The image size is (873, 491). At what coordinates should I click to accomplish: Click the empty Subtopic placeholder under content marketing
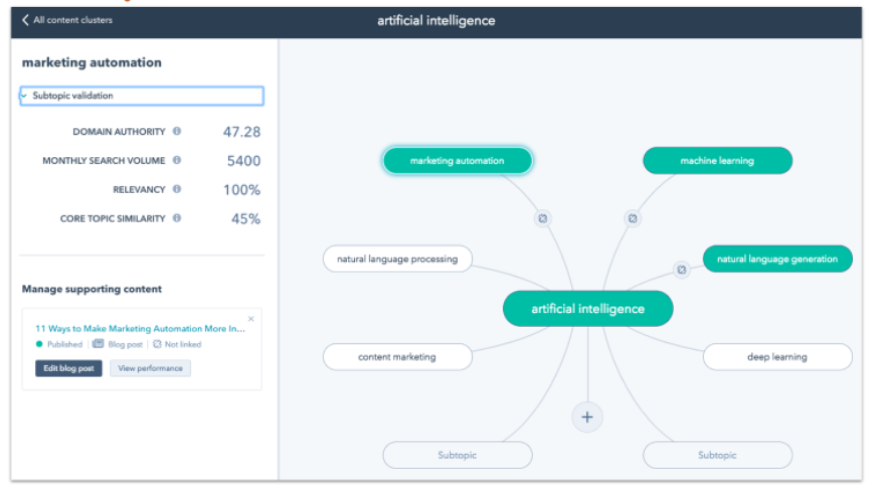click(x=457, y=455)
